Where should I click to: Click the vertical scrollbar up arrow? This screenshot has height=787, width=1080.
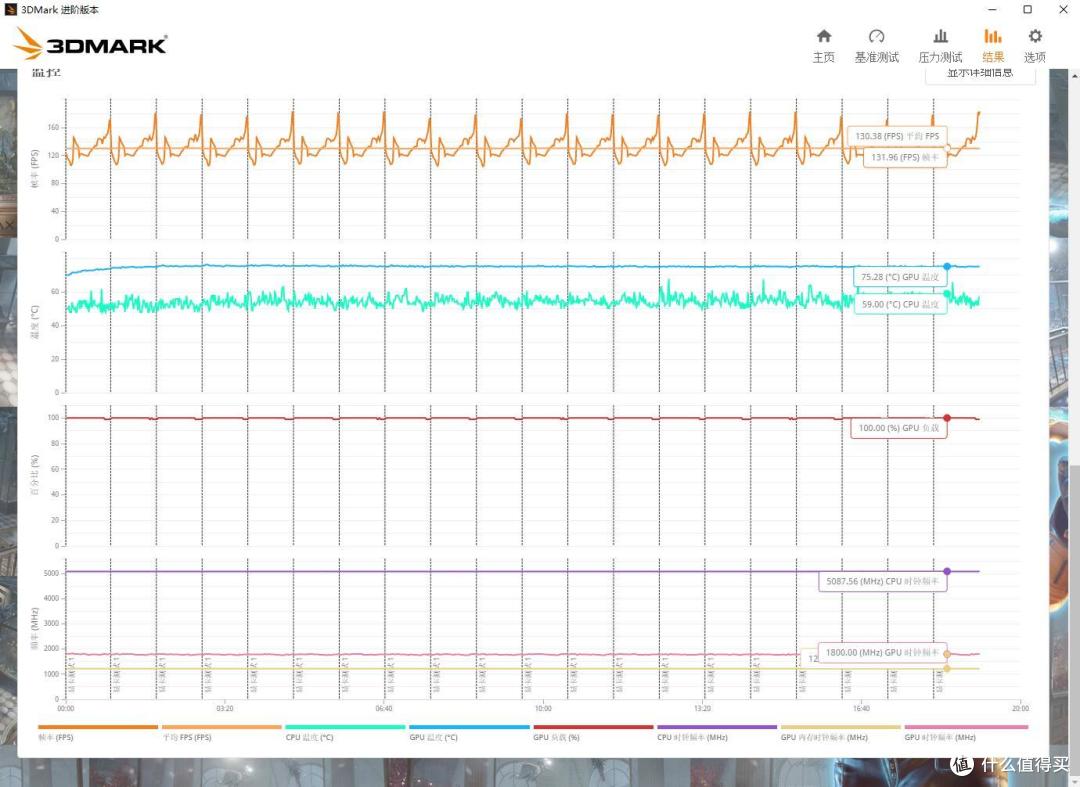[1074, 74]
